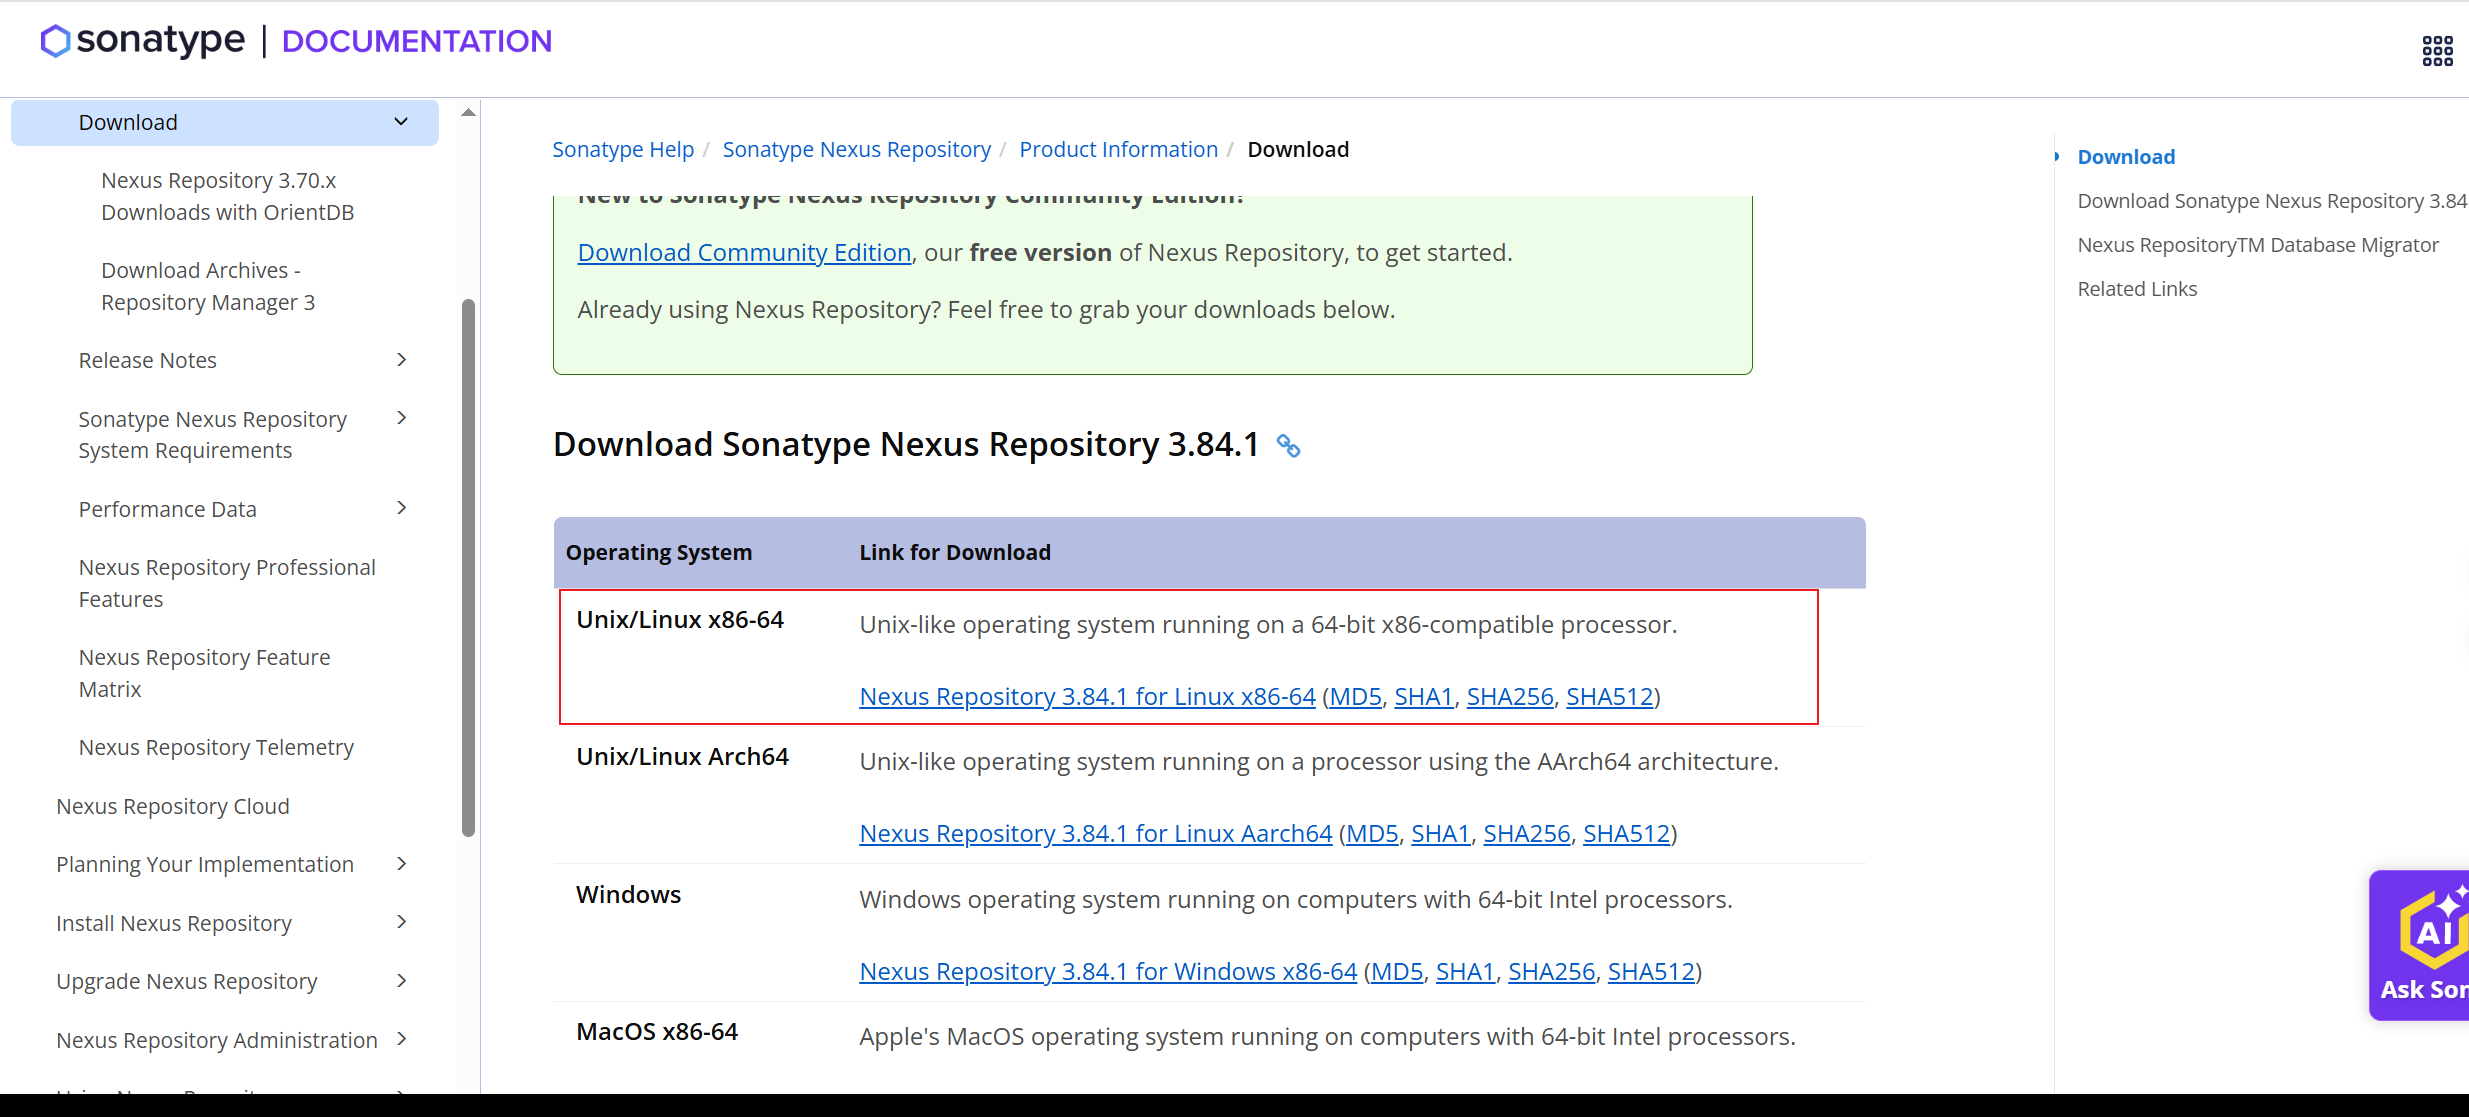This screenshot has width=2469, height=1117.
Task: Open Install Nexus Repository page
Action: (x=174, y=923)
